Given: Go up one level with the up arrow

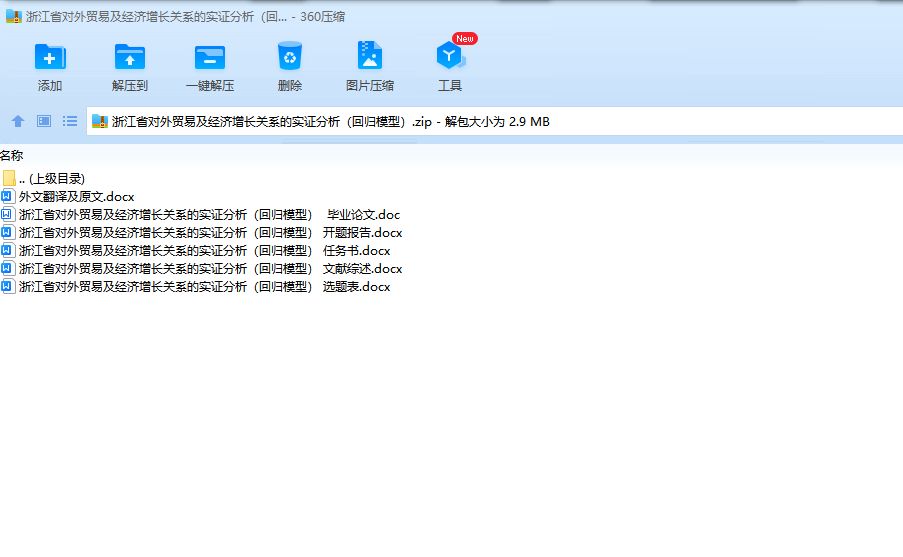Looking at the screenshot, I should click(18, 121).
